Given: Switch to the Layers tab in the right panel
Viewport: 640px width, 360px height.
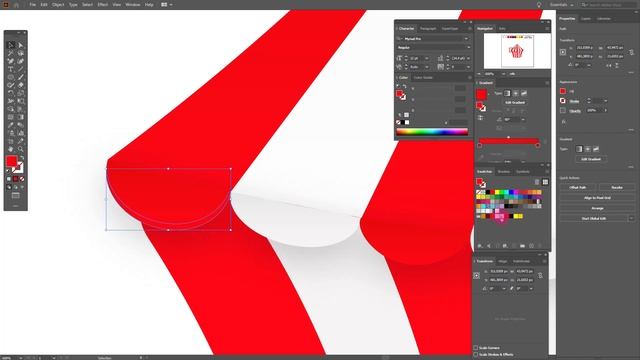Looking at the screenshot, I should point(586,19).
